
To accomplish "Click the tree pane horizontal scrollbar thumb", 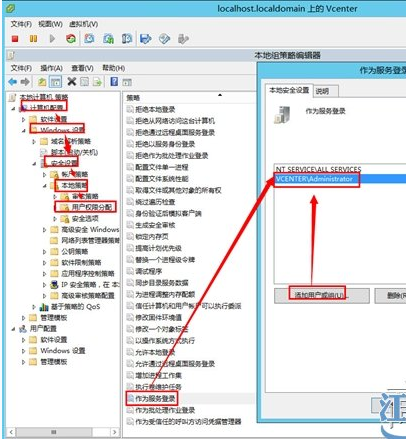I will (54, 432).
